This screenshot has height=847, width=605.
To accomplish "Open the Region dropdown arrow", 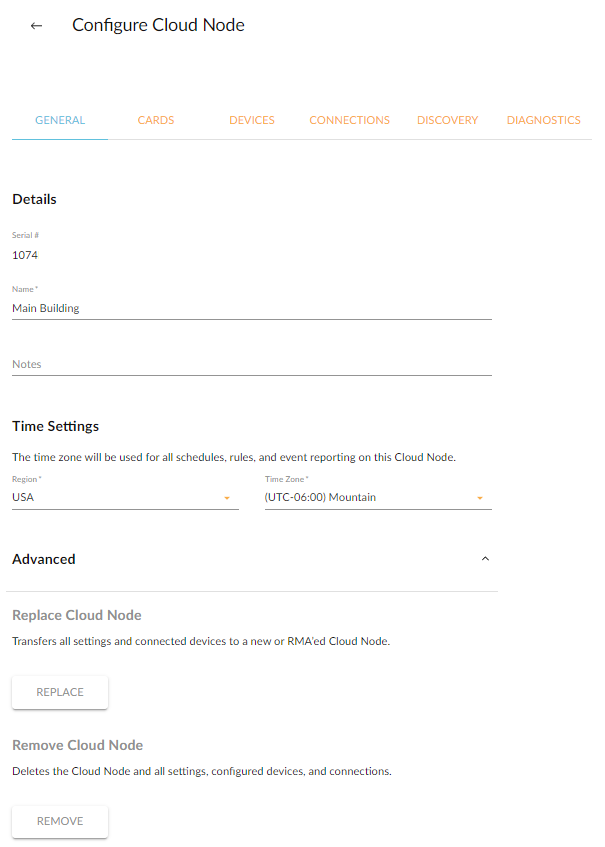I will pyautogui.click(x=226, y=497).
